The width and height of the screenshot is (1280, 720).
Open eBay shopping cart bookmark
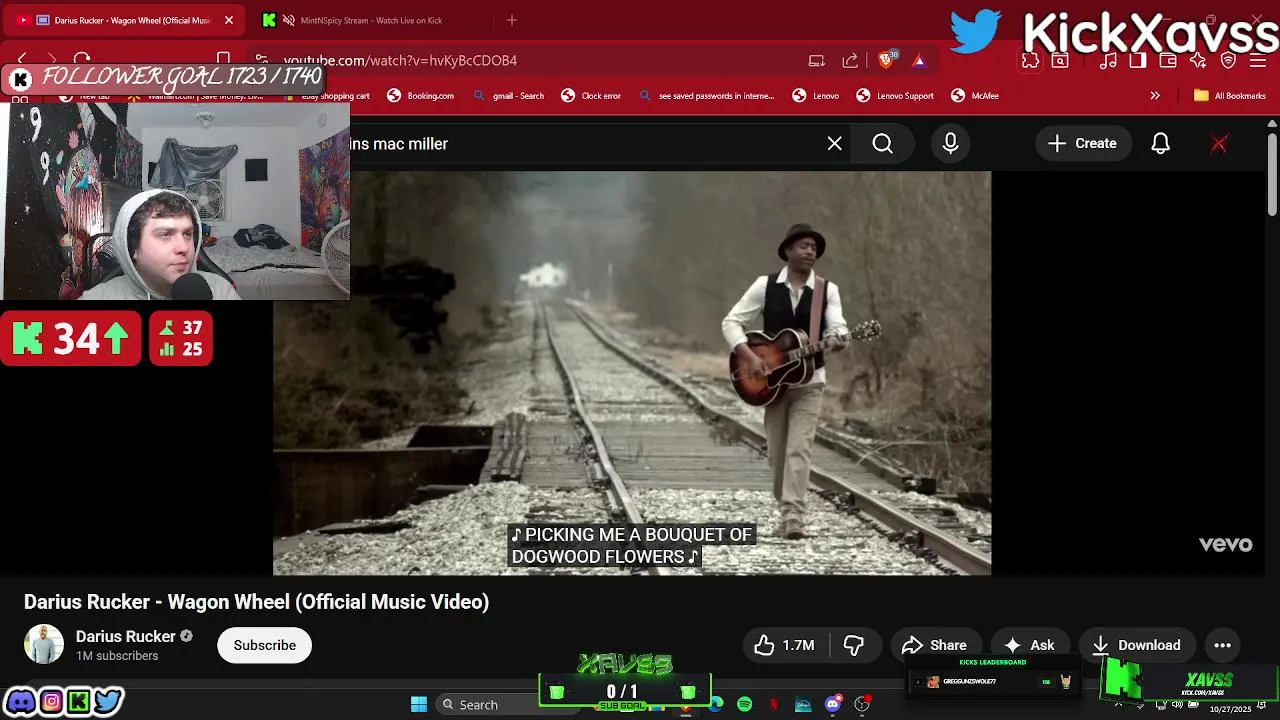(x=326, y=96)
